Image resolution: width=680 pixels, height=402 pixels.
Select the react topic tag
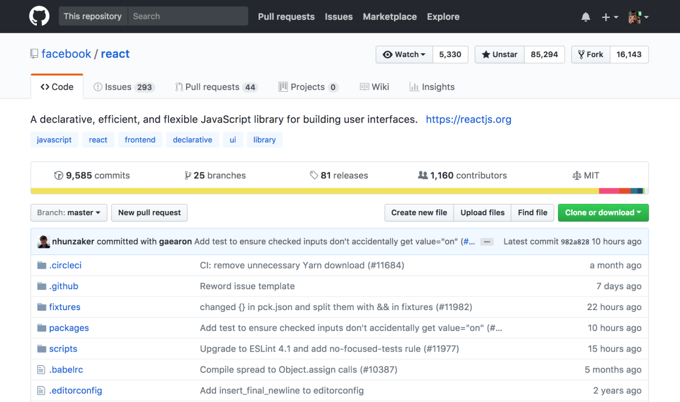tap(98, 140)
